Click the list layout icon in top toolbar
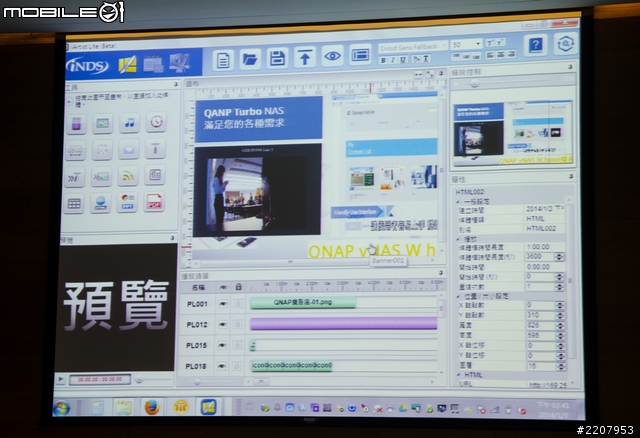This screenshot has width=640, height=438. click(360, 55)
